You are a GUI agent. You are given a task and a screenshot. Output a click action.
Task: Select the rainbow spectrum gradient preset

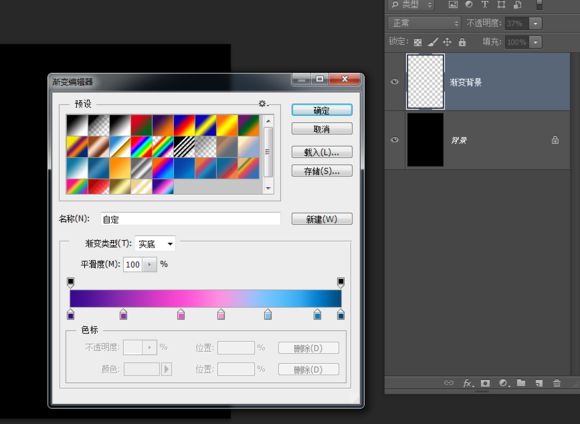tap(142, 147)
